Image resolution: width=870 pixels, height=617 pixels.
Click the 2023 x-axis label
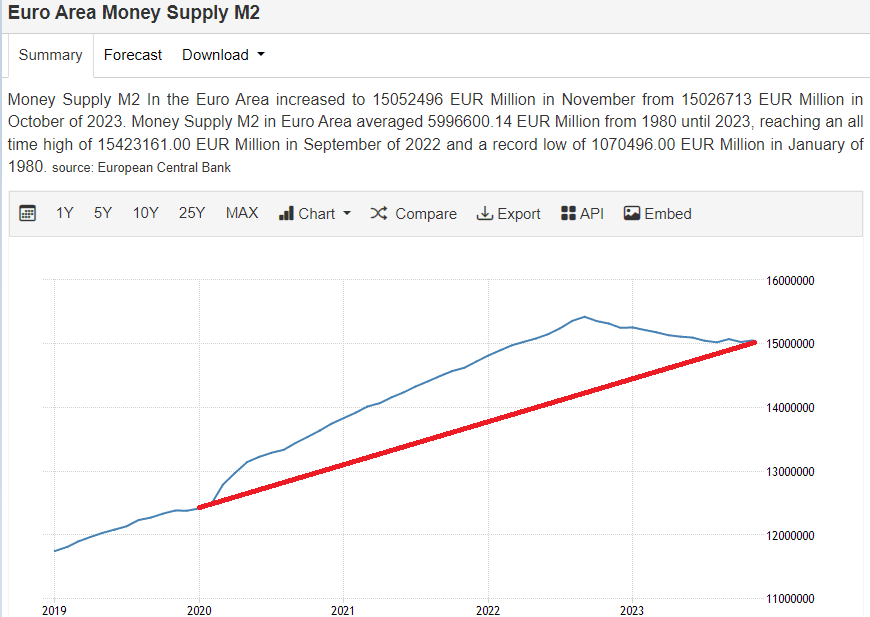[632, 610]
